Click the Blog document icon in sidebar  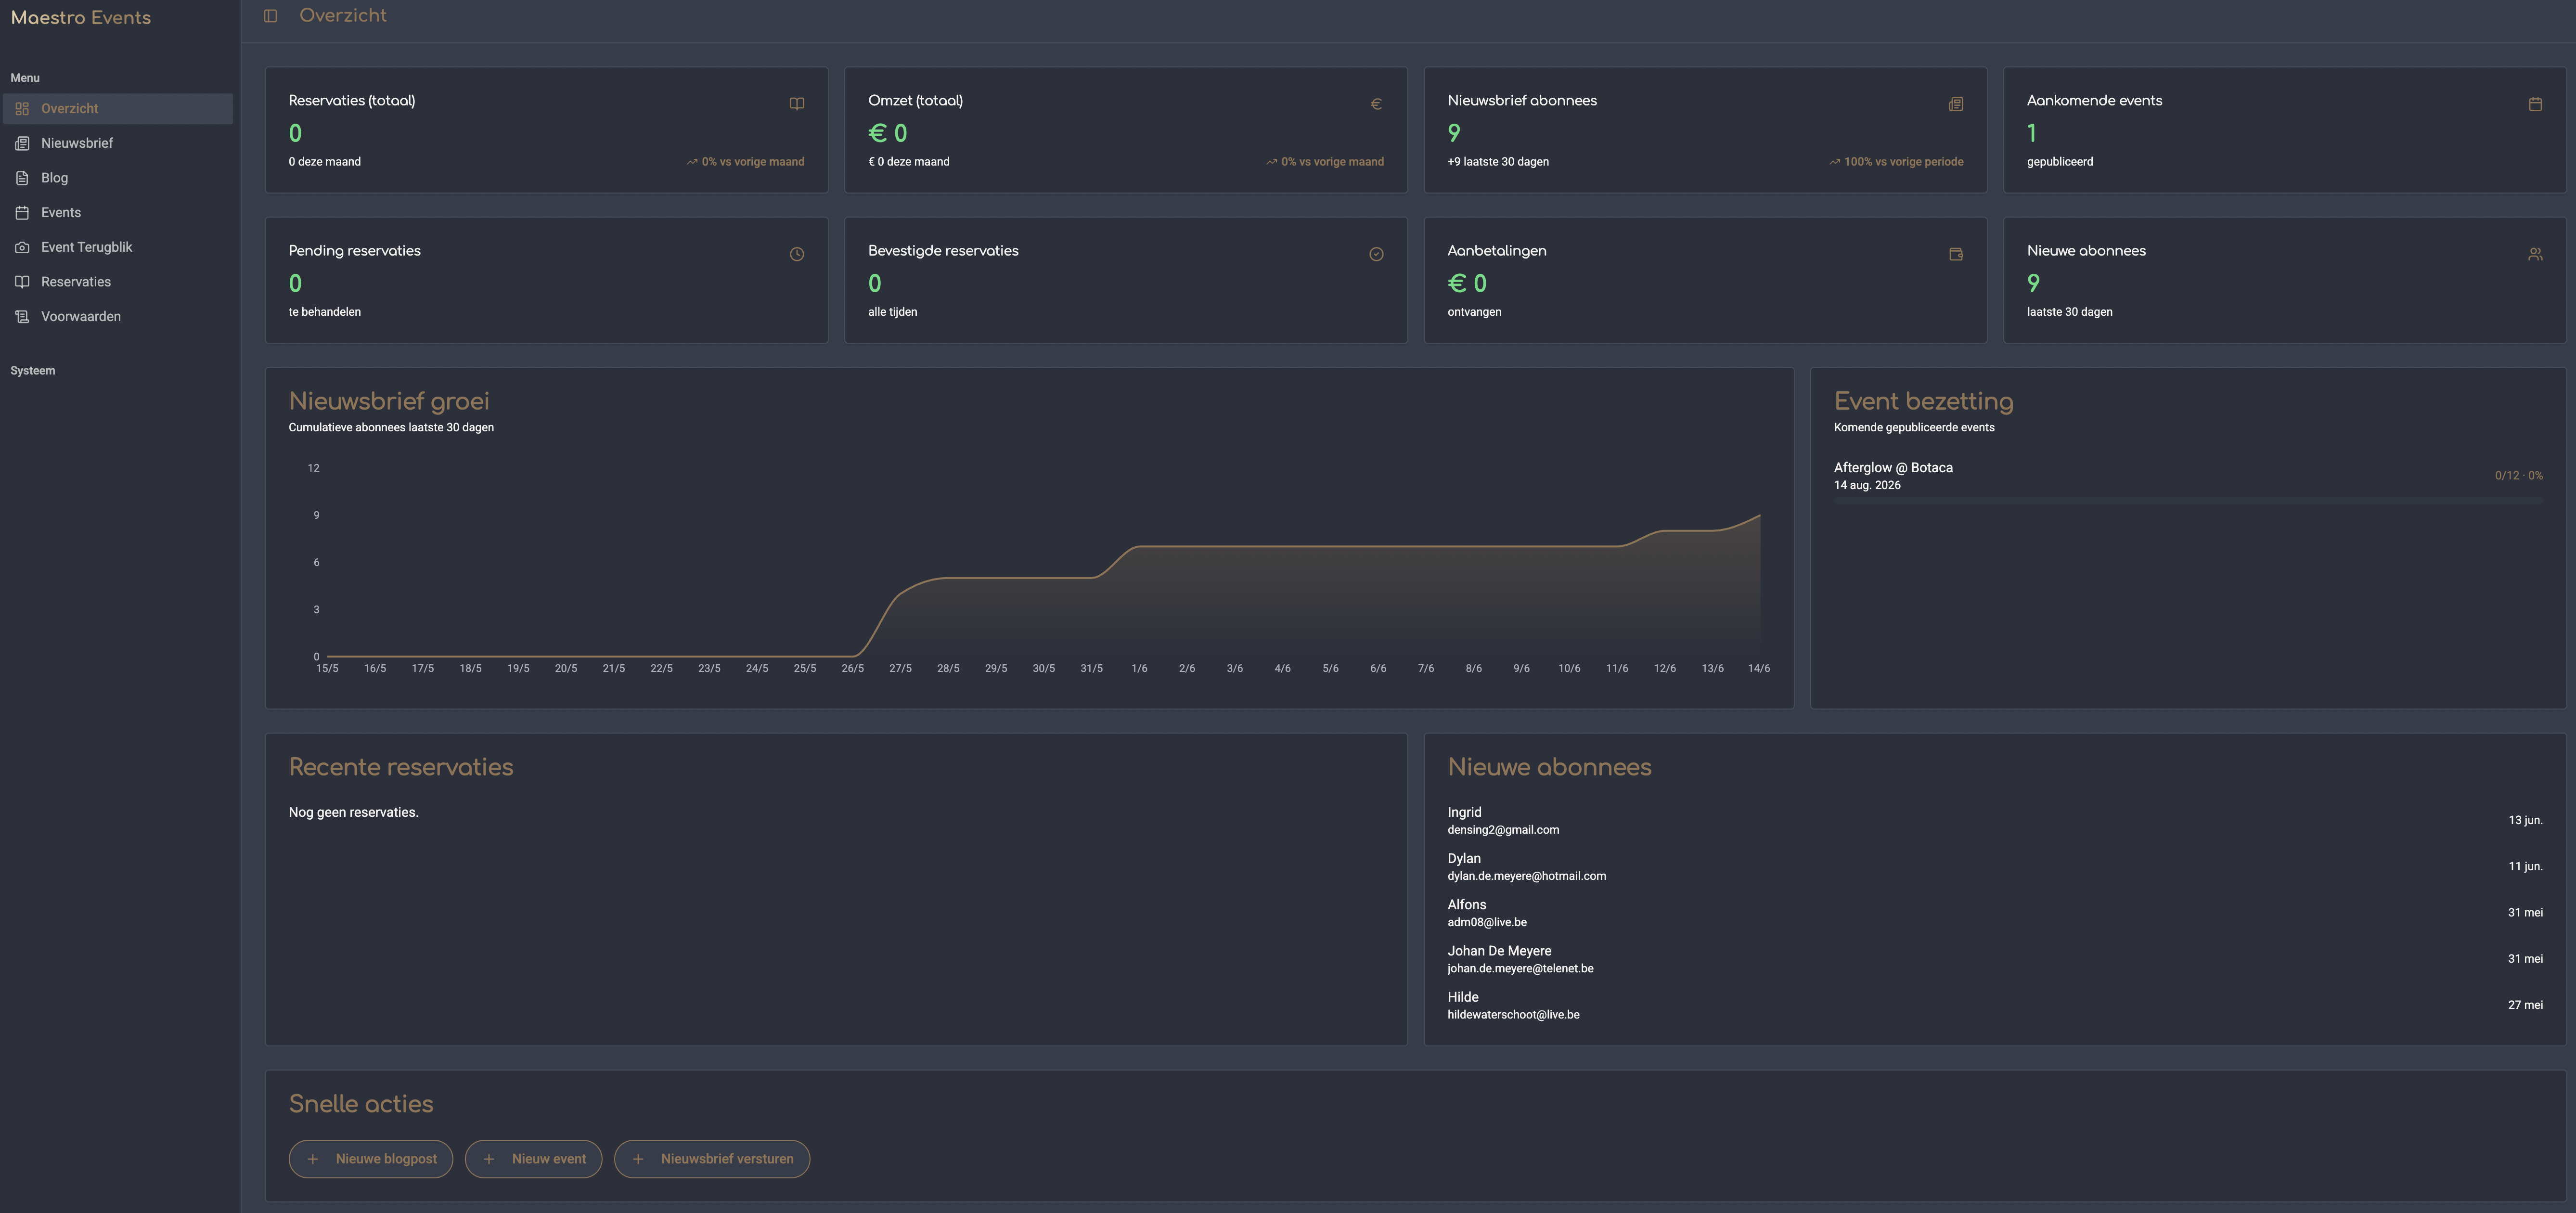(22, 178)
